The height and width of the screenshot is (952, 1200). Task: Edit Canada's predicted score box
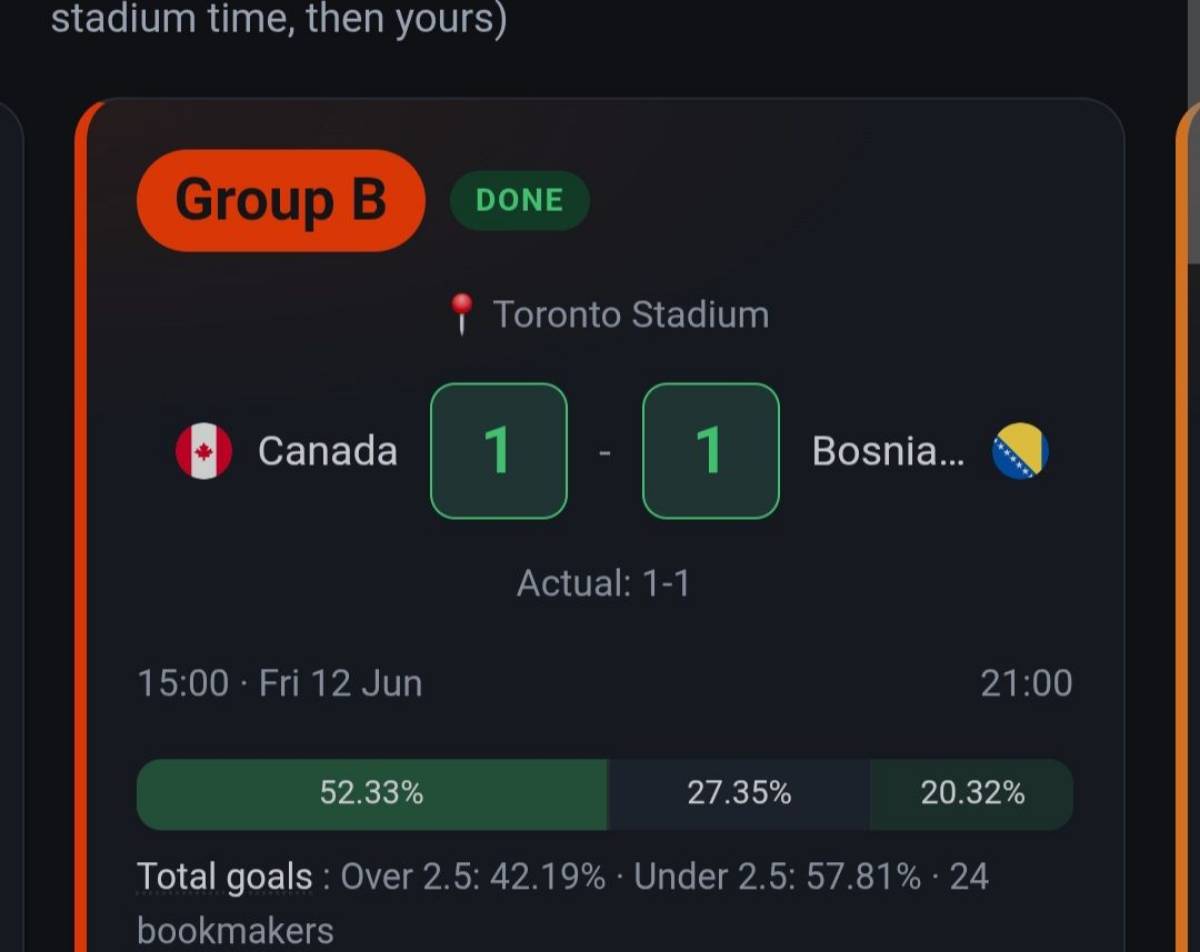(x=499, y=451)
